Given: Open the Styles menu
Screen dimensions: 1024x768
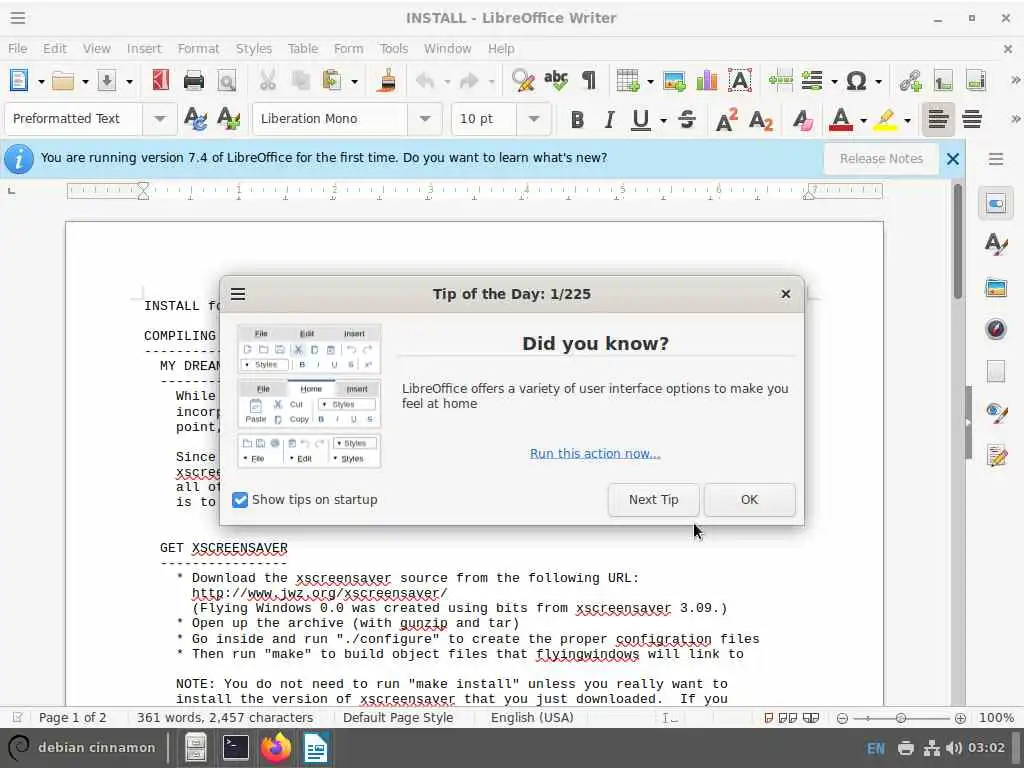Looking at the screenshot, I should tap(253, 48).
